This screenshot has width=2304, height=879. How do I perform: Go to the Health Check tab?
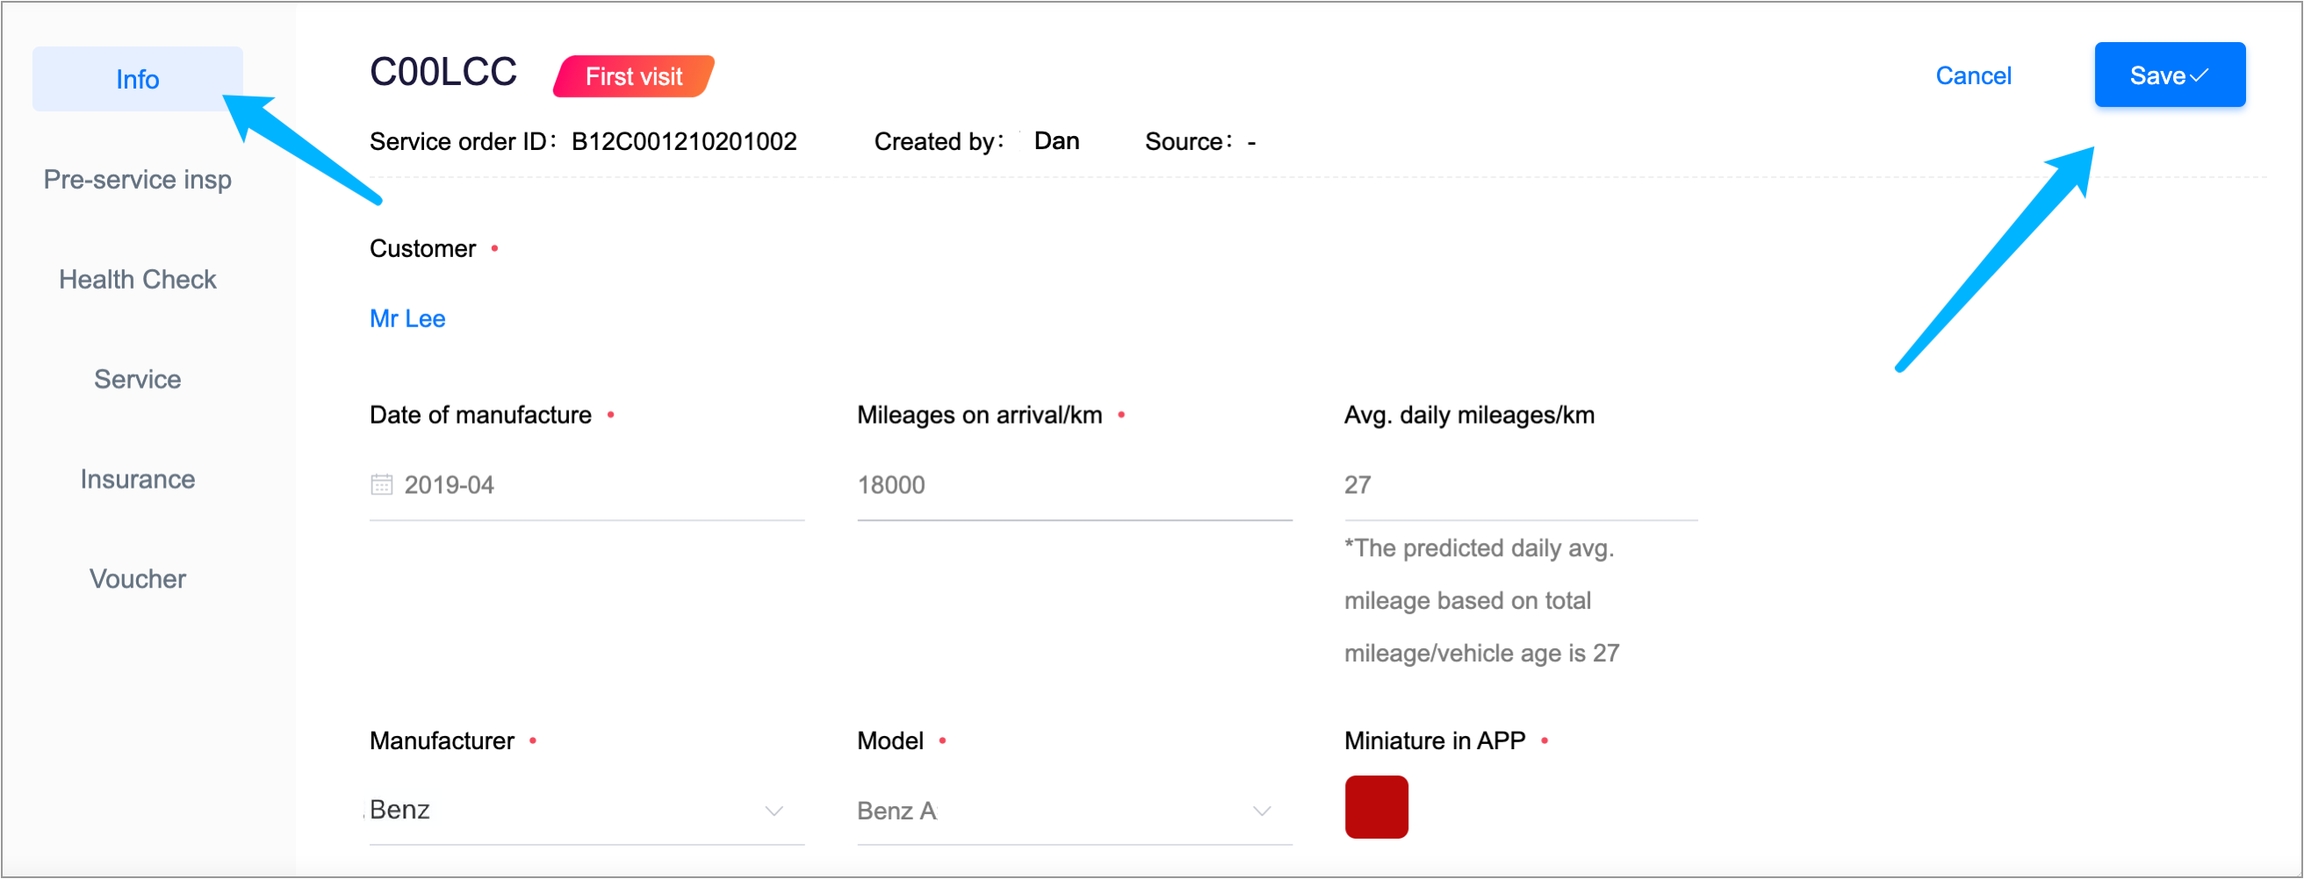coord(137,280)
